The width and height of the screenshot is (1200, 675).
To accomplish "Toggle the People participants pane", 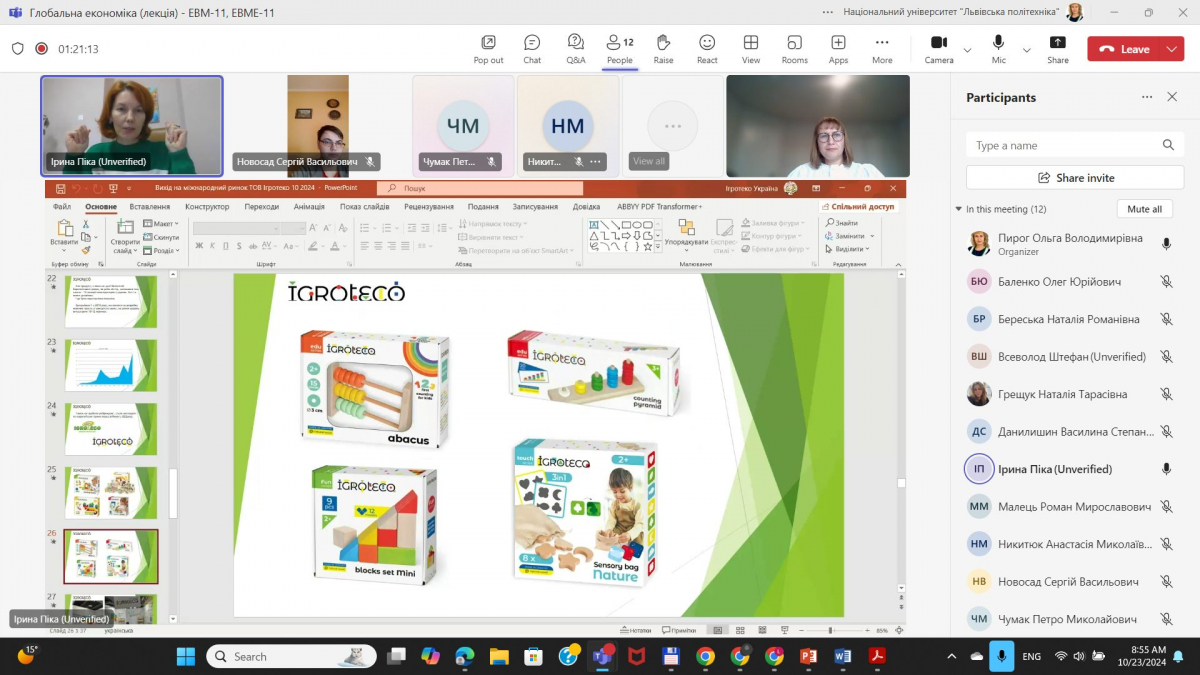I will [620, 48].
